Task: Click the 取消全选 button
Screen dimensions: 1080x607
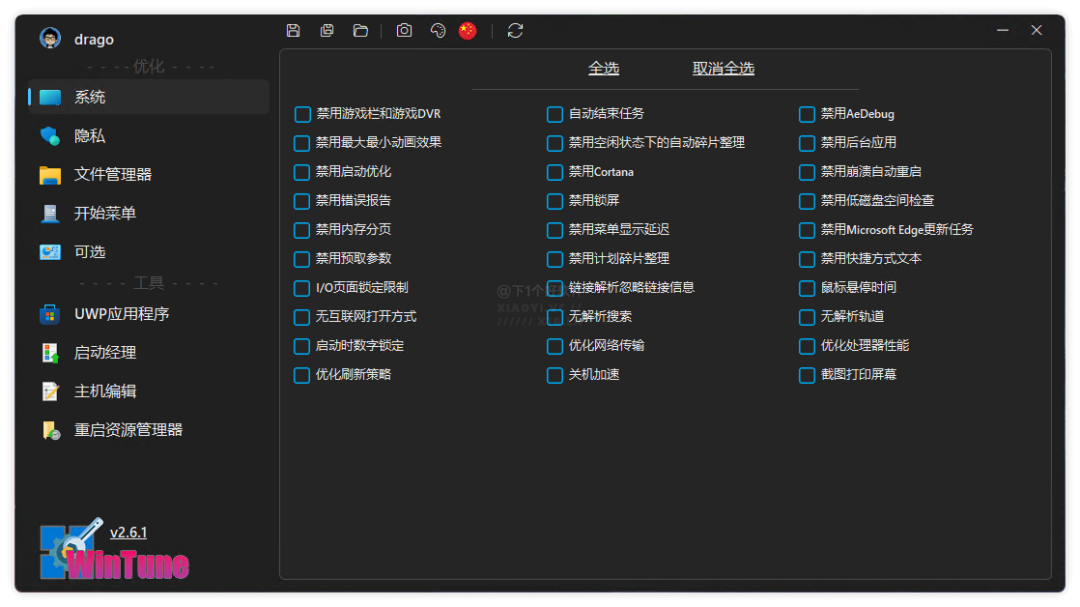Action: pos(723,68)
